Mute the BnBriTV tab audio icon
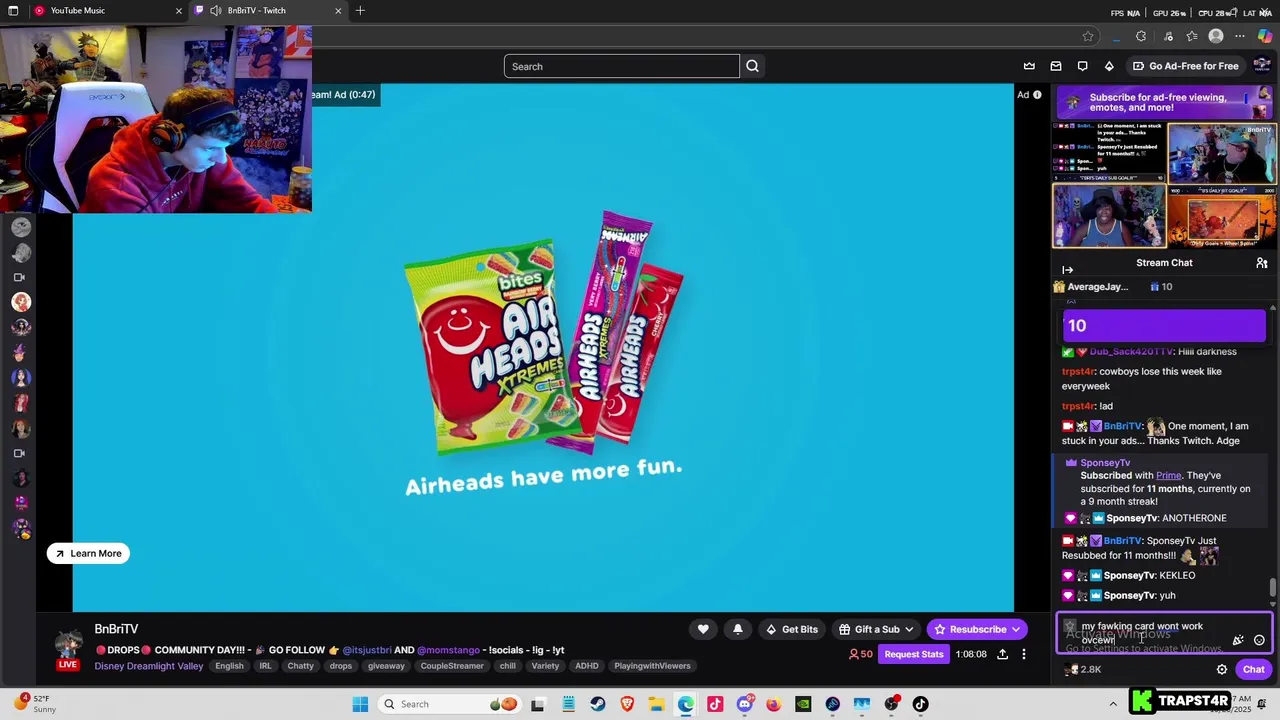This screenshot has width=1280, height=720. [x=215, y=11]
